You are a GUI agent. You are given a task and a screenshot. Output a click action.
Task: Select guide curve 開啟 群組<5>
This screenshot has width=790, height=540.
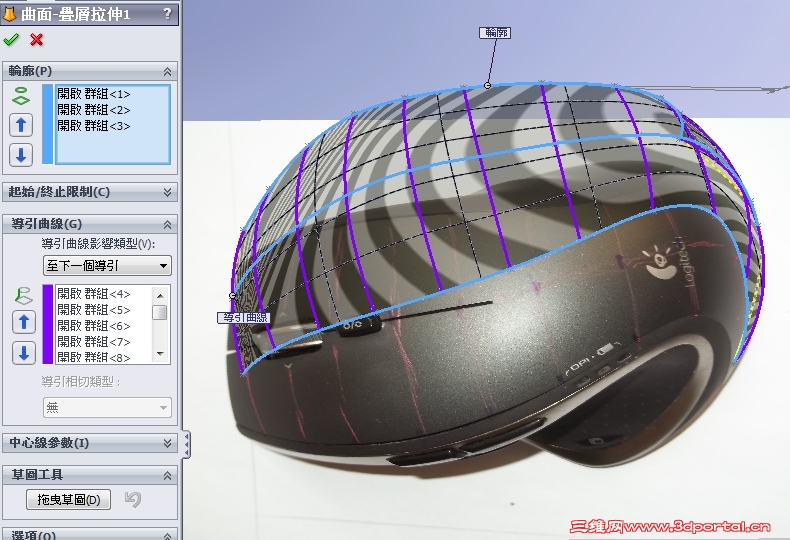[94, 310]
